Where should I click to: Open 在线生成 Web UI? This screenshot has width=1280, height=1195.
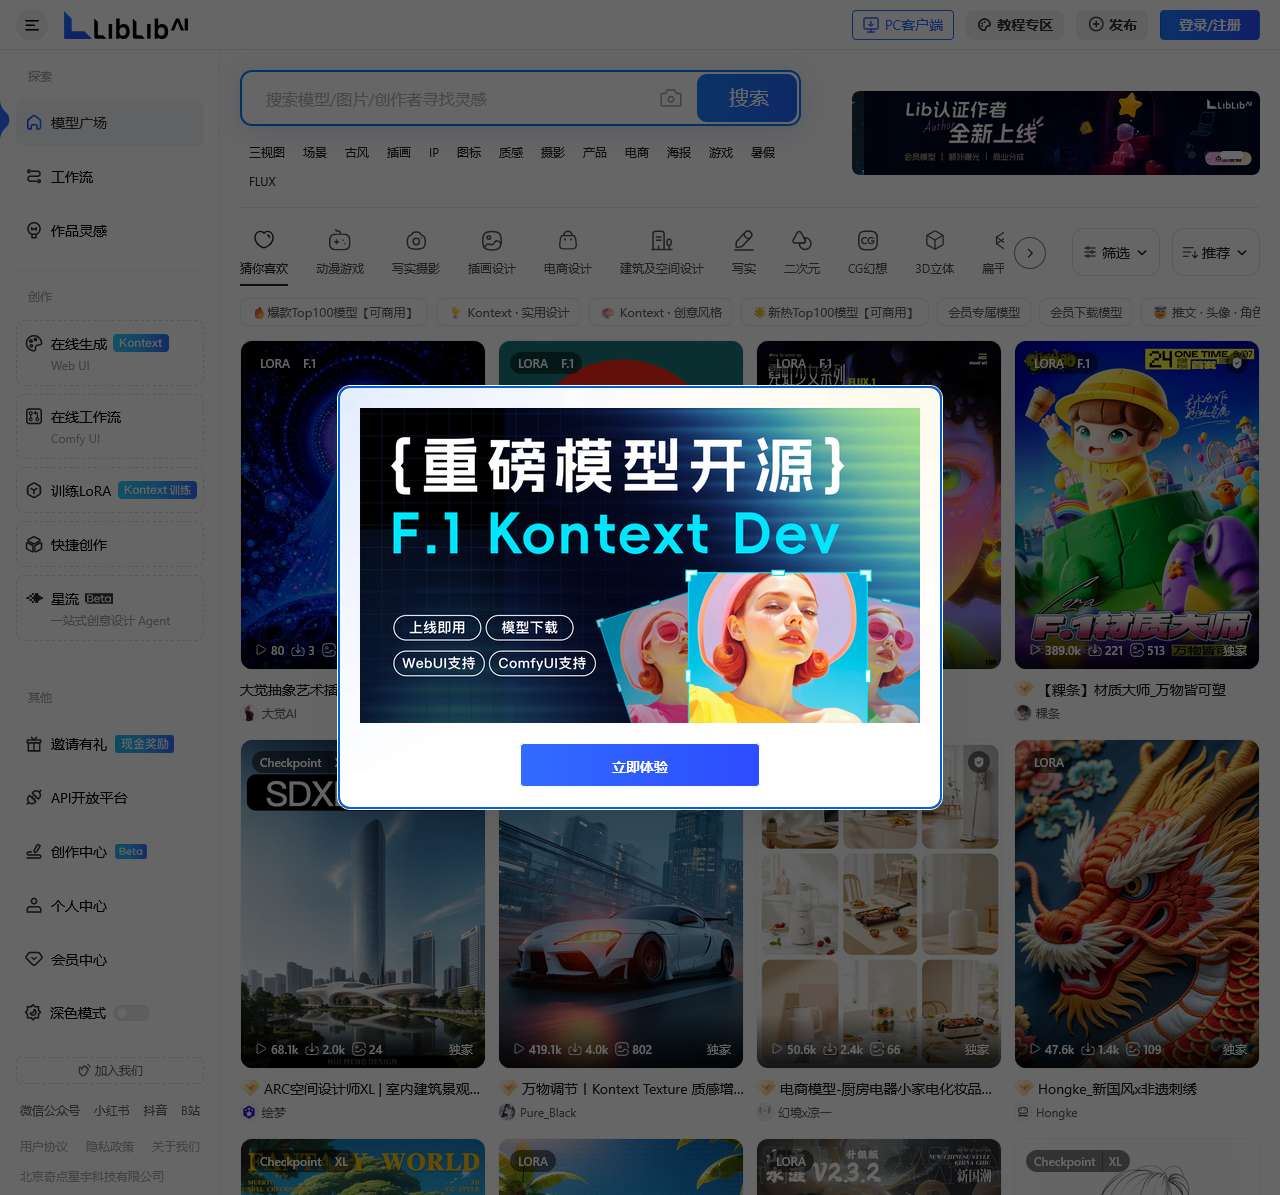tap(110, 353)
